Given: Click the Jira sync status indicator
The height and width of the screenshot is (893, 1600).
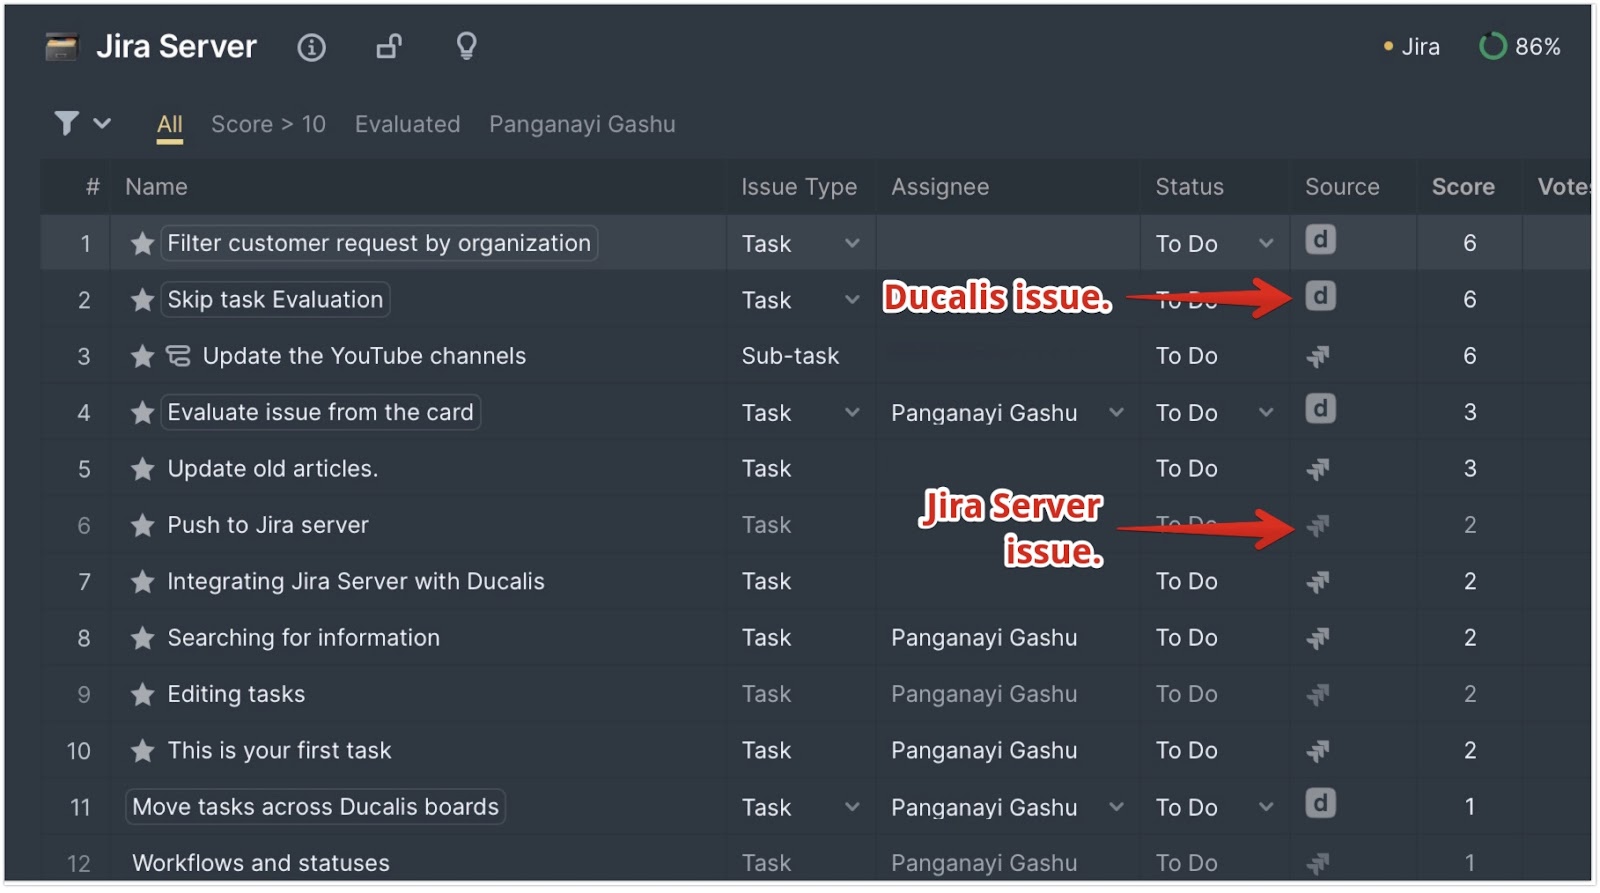Looking at the screenshot, I should point(1411,46).
